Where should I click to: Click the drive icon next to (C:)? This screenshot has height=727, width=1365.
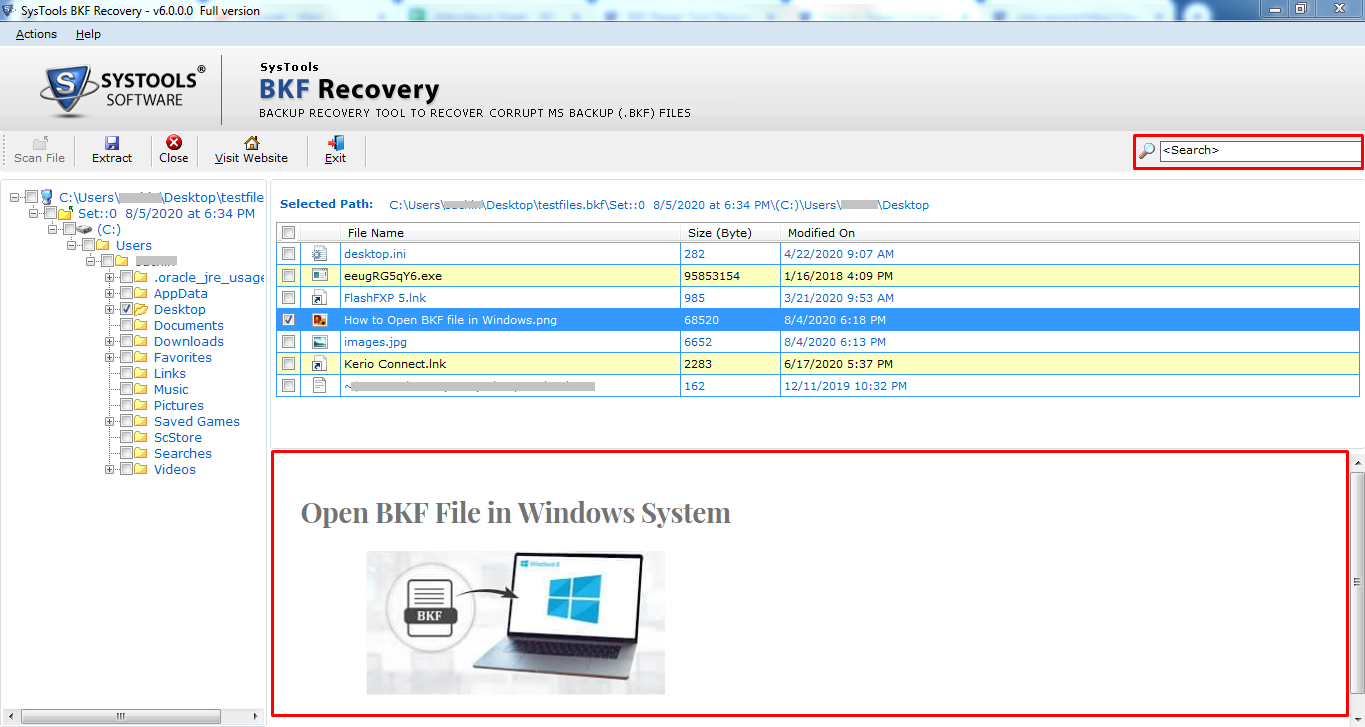85,229
